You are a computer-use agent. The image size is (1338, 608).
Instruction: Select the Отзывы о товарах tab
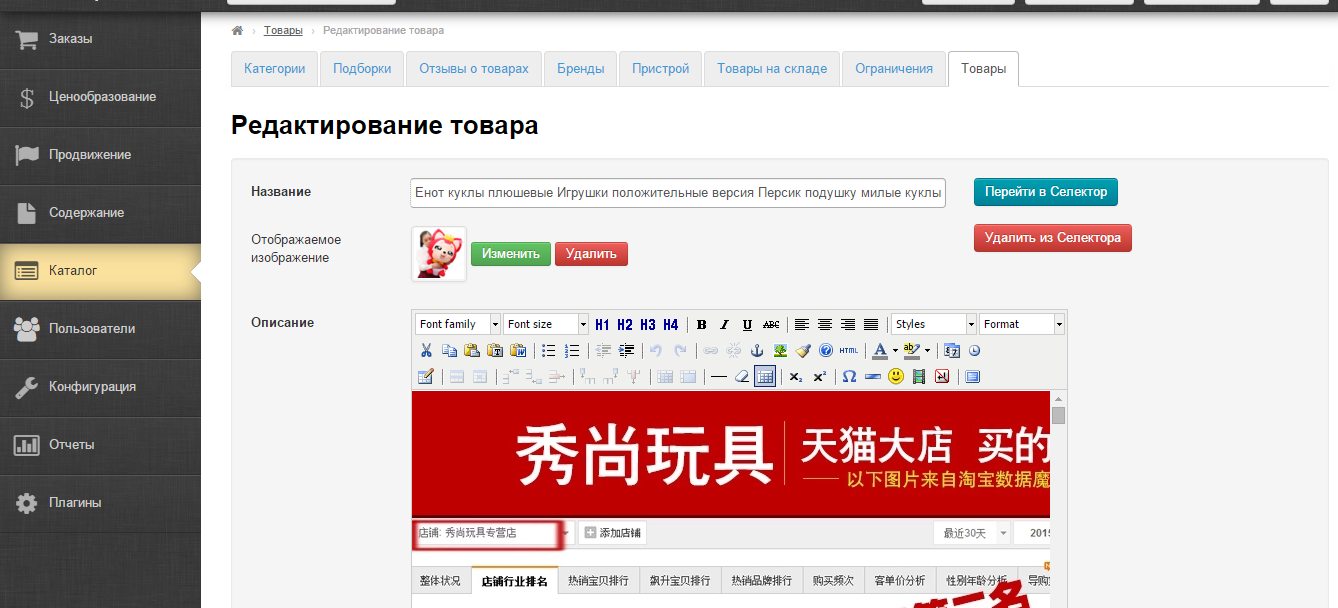pyautogui.click(x=474, y=69)
